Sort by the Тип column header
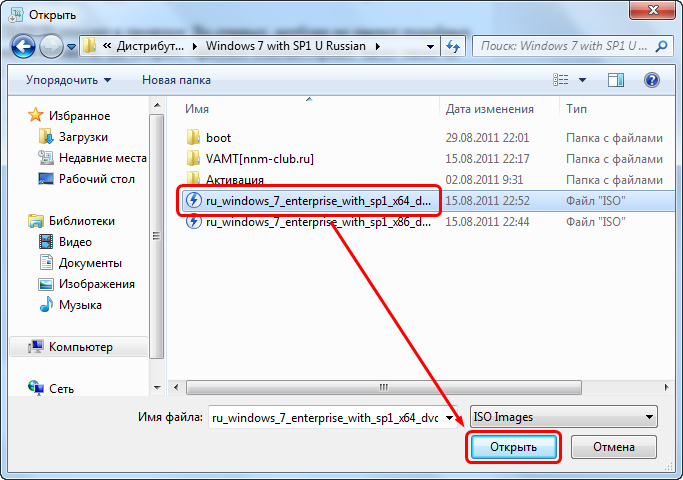Screen dimensions: 683x480 [576, 109]
